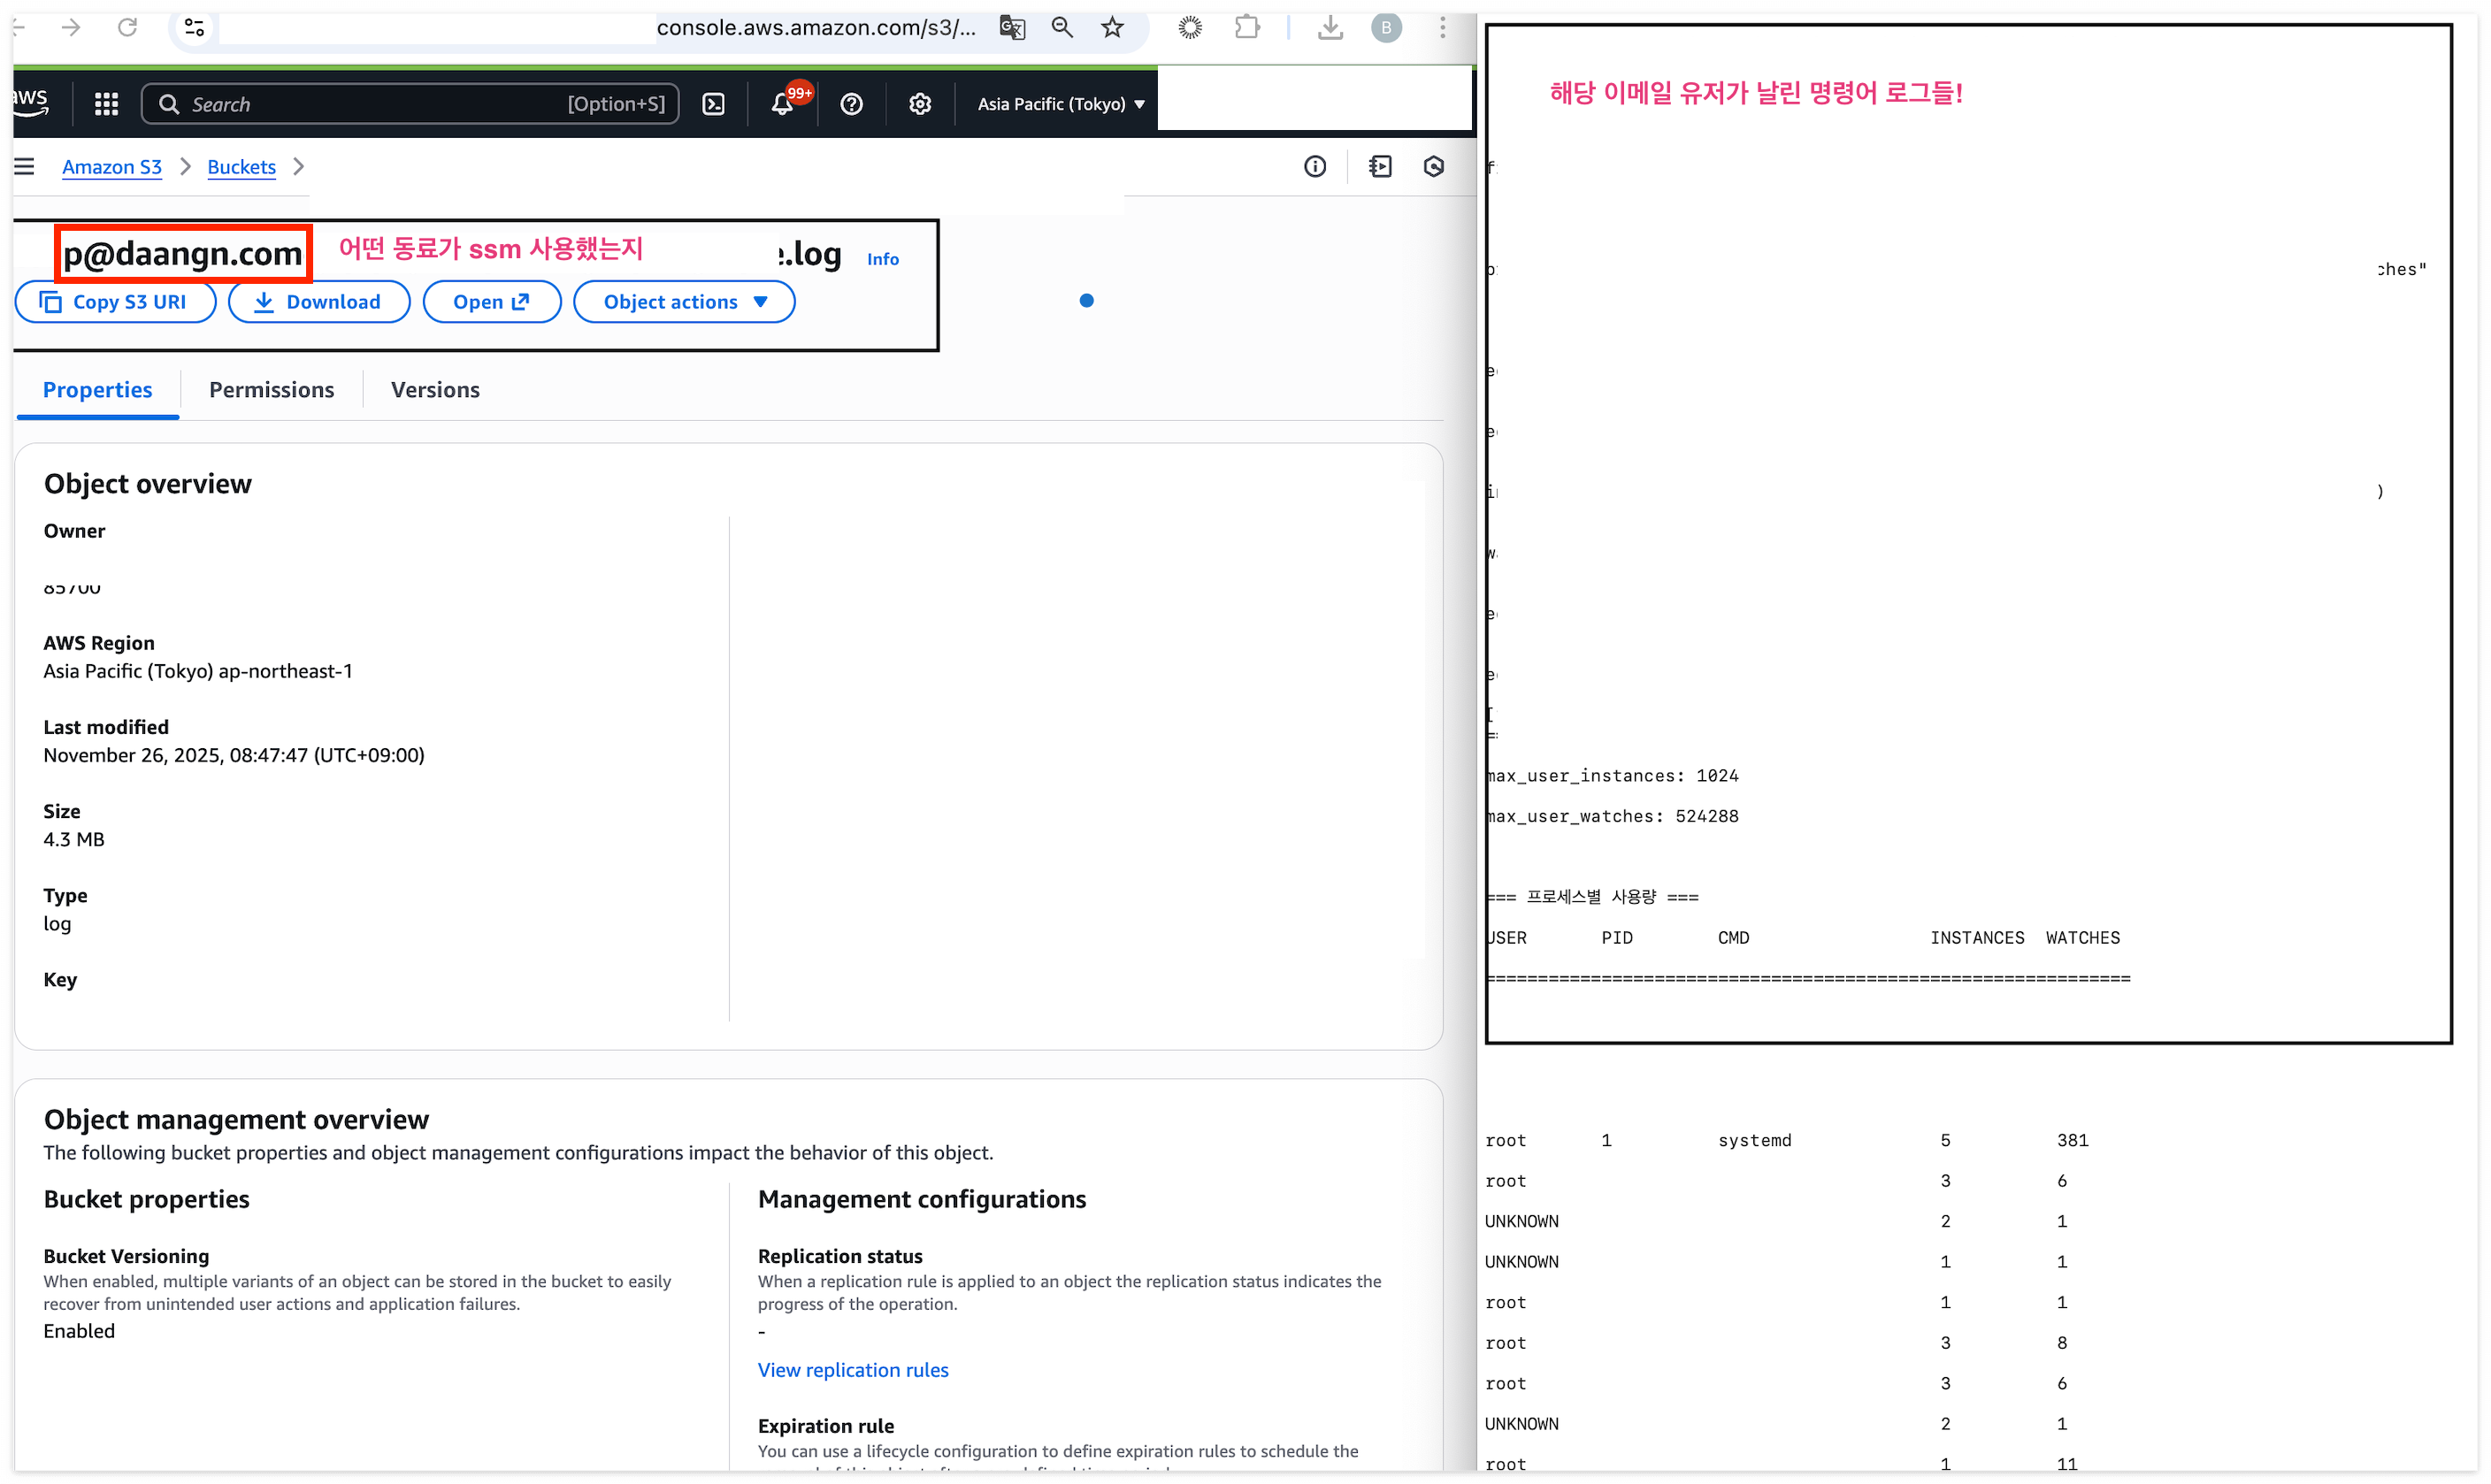Open the Info link beside object name
This screenshot has height=1484, width=2491.
point(882,259)
